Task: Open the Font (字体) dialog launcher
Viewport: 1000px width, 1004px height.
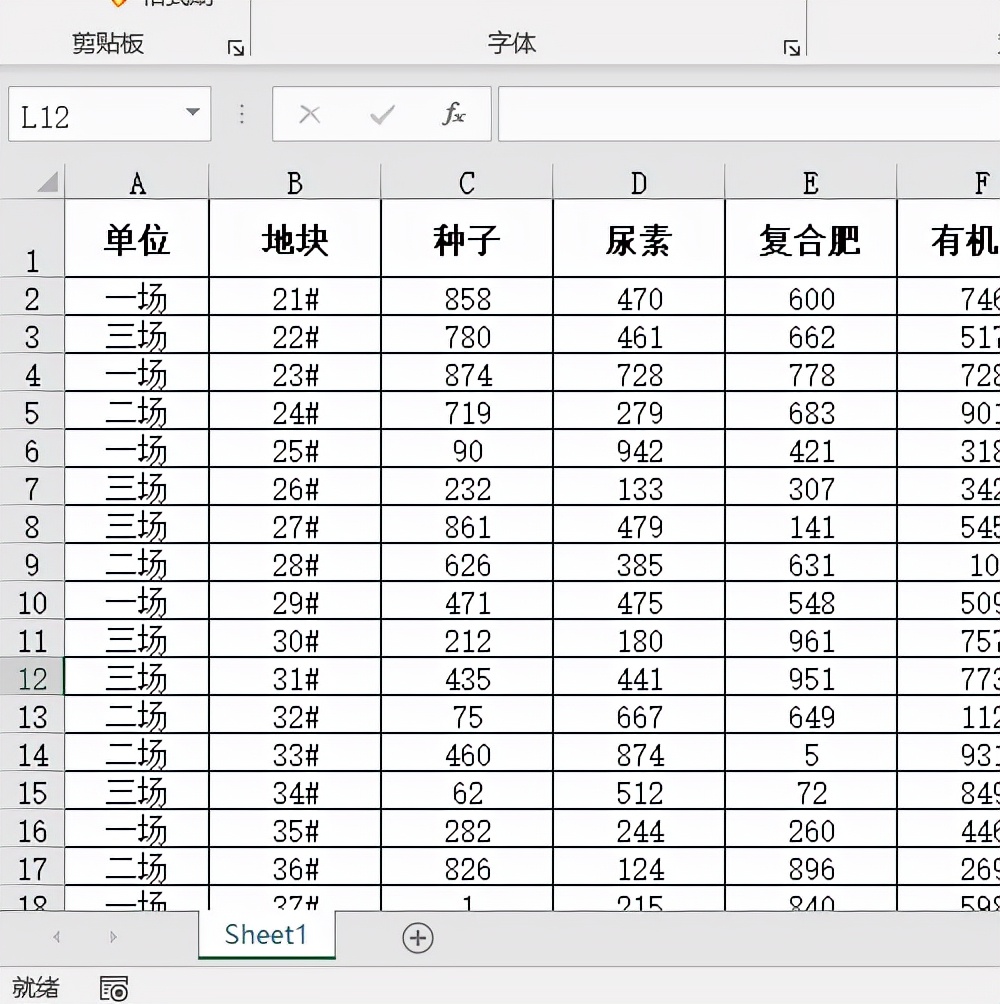Action: [x=790, y=45]
